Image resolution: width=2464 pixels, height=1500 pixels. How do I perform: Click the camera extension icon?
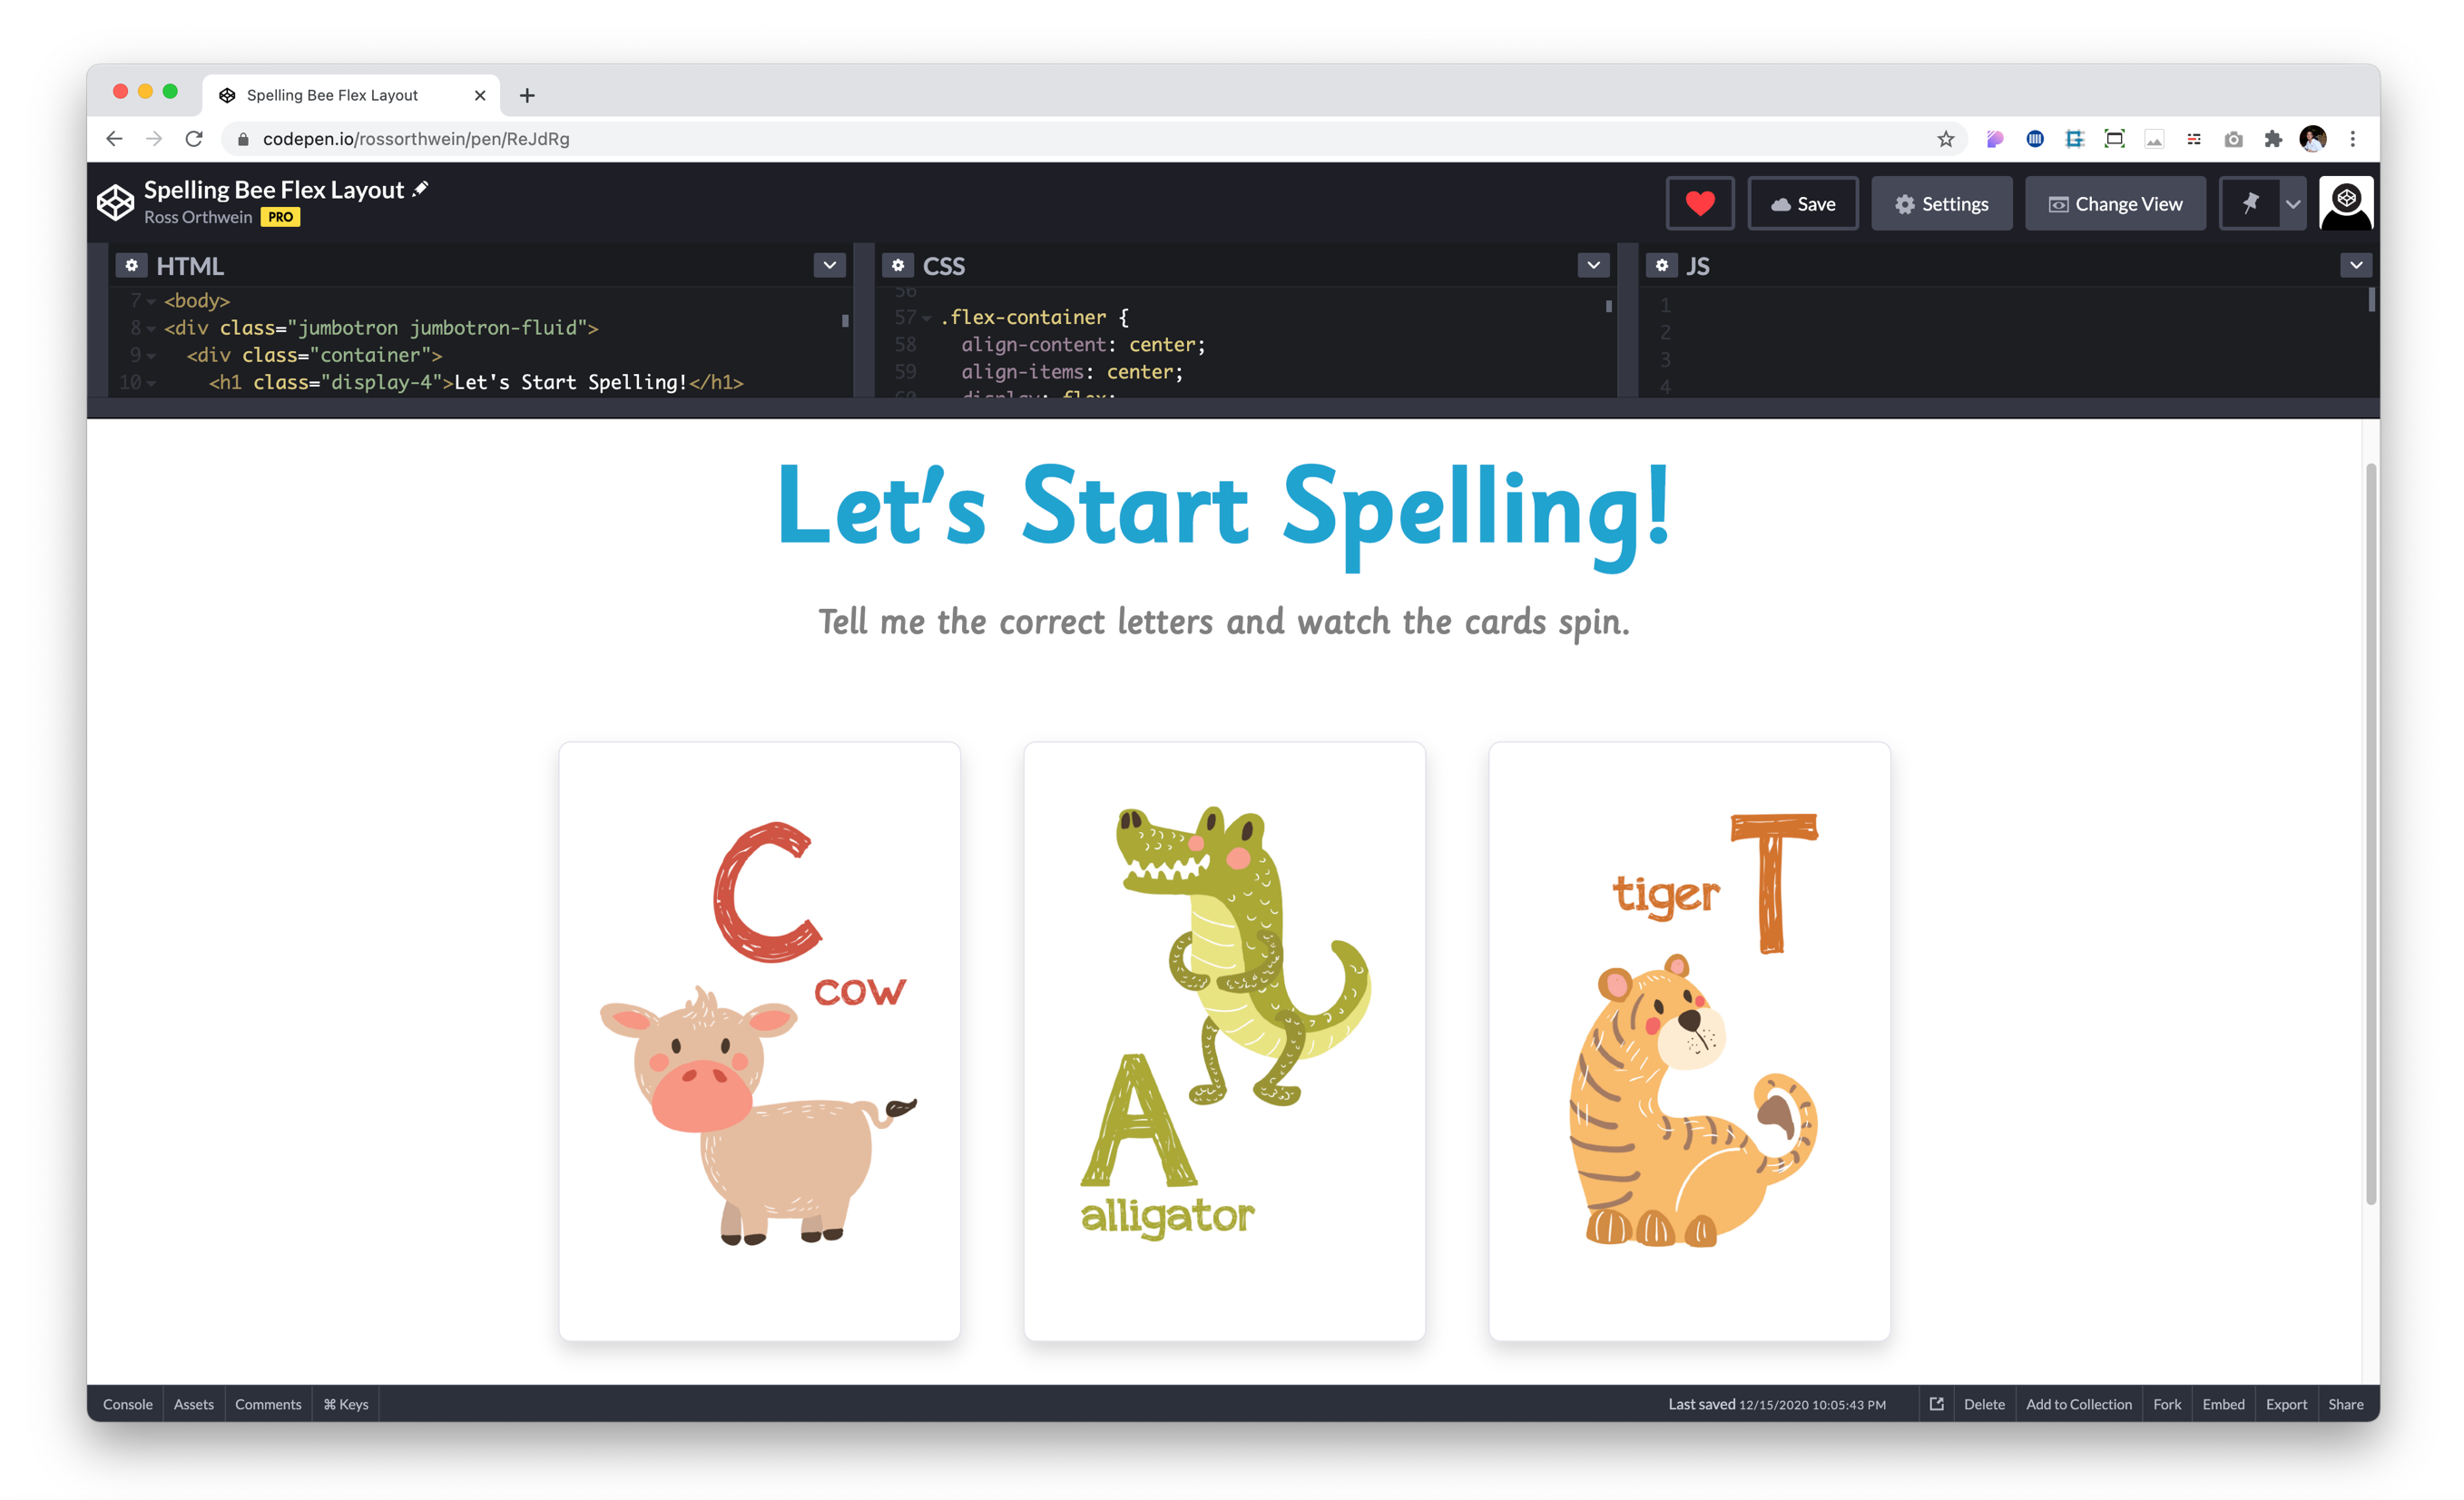2233,139
